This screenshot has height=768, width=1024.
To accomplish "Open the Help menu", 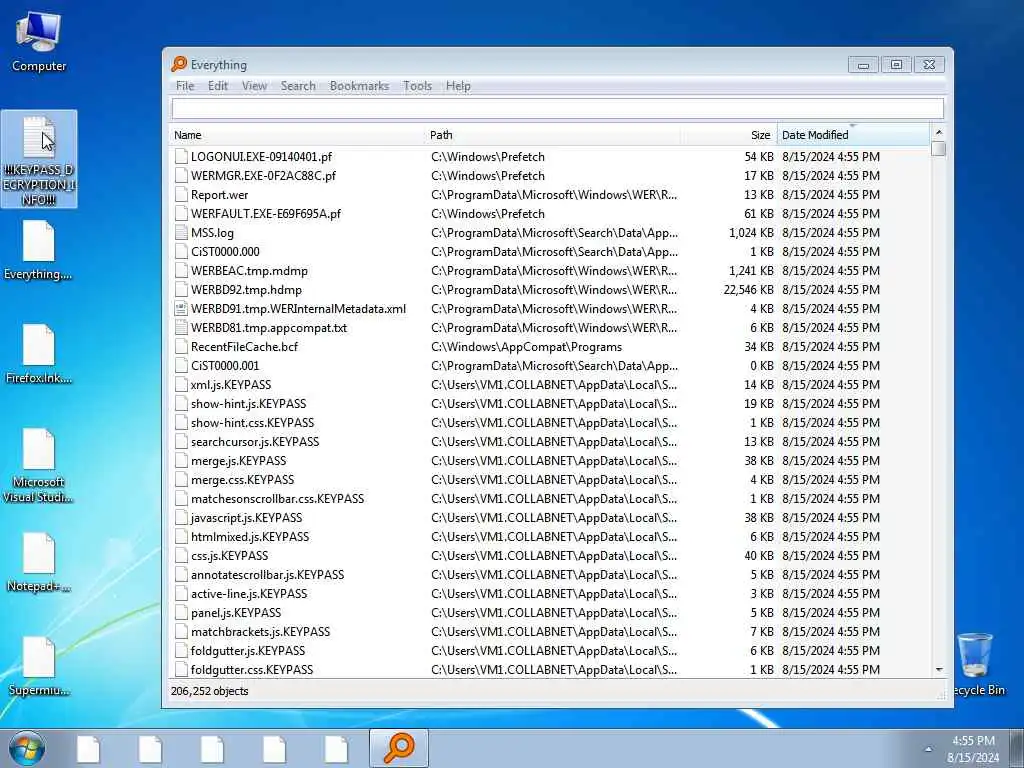I will 458,86.
